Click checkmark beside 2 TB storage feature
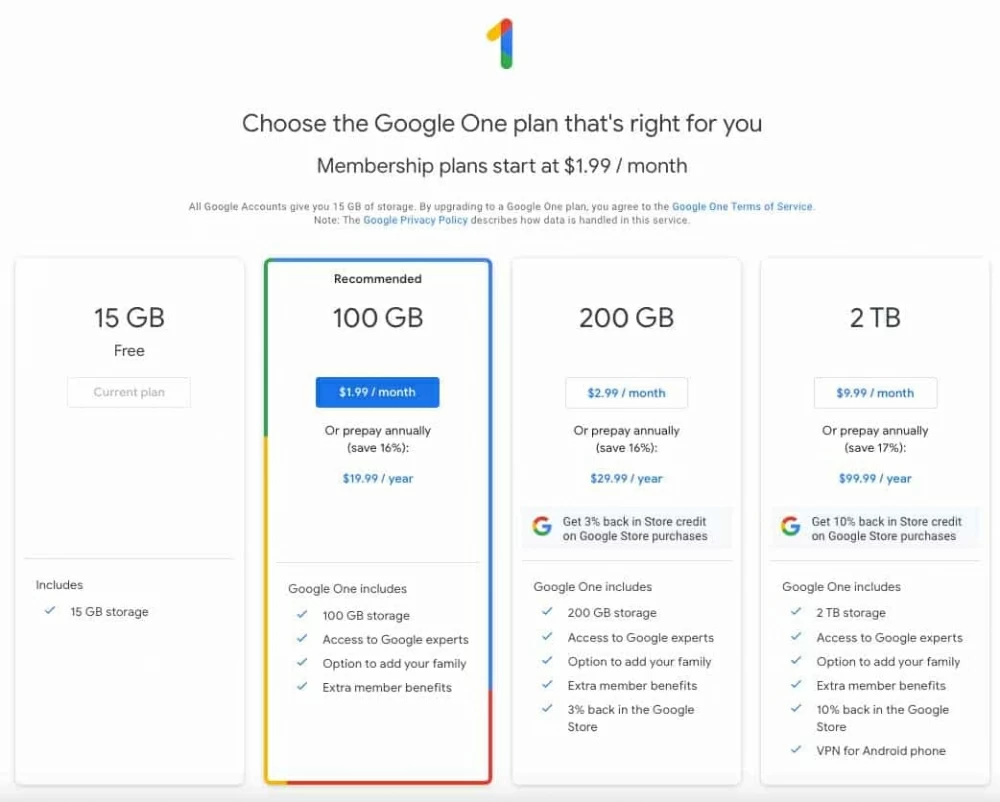The height and width of the screenshot is (802, 1000). click(x=796, y=612)
